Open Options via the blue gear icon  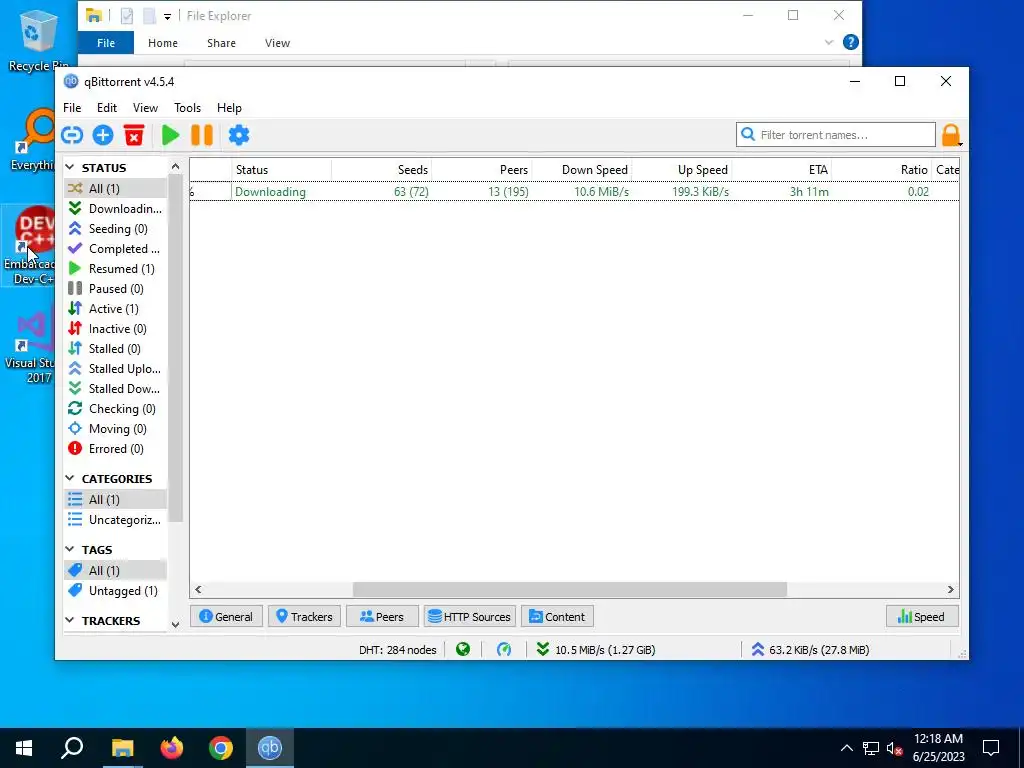238,135
